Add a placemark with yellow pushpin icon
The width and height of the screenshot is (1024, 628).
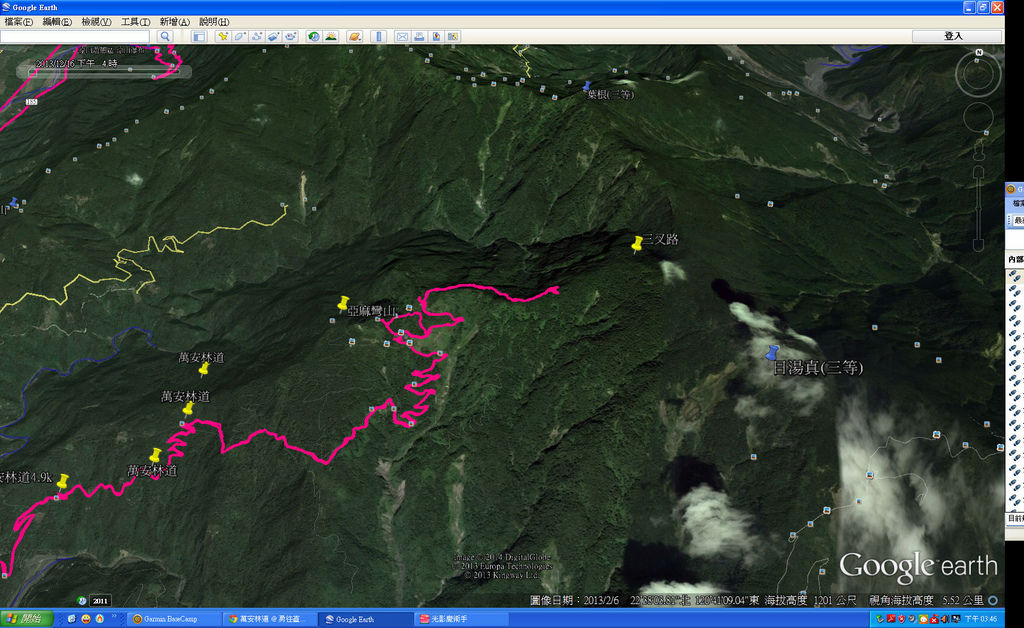coord(223,37)
